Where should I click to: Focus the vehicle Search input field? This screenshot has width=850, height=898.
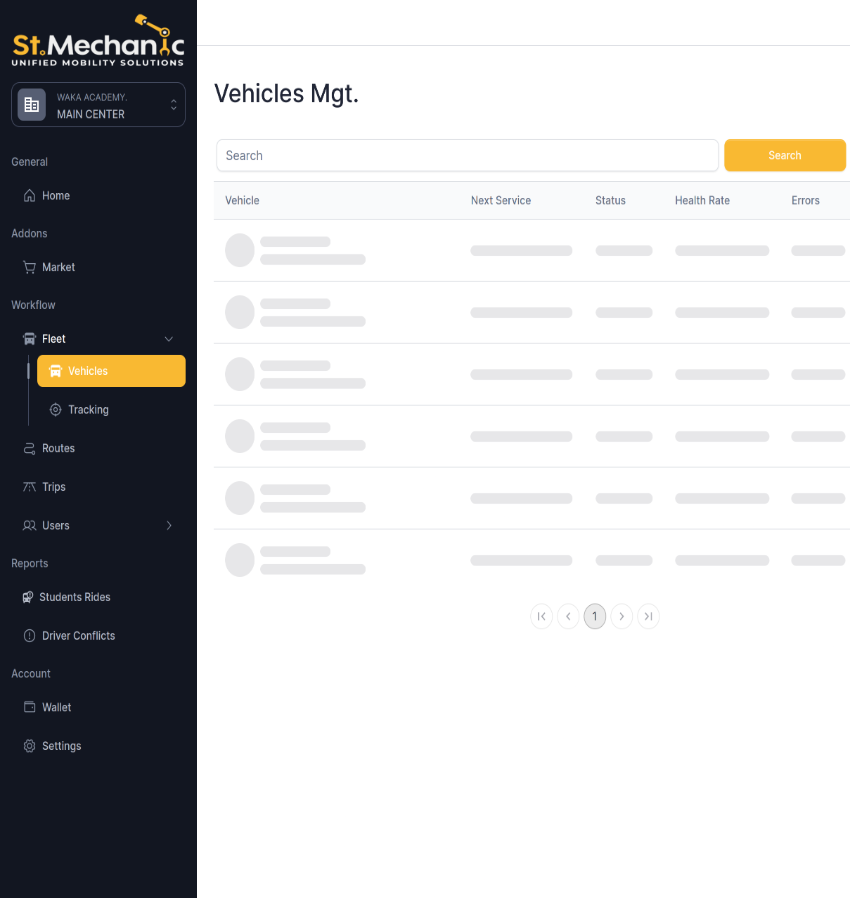pyautogui.click(x=467, y=155)
